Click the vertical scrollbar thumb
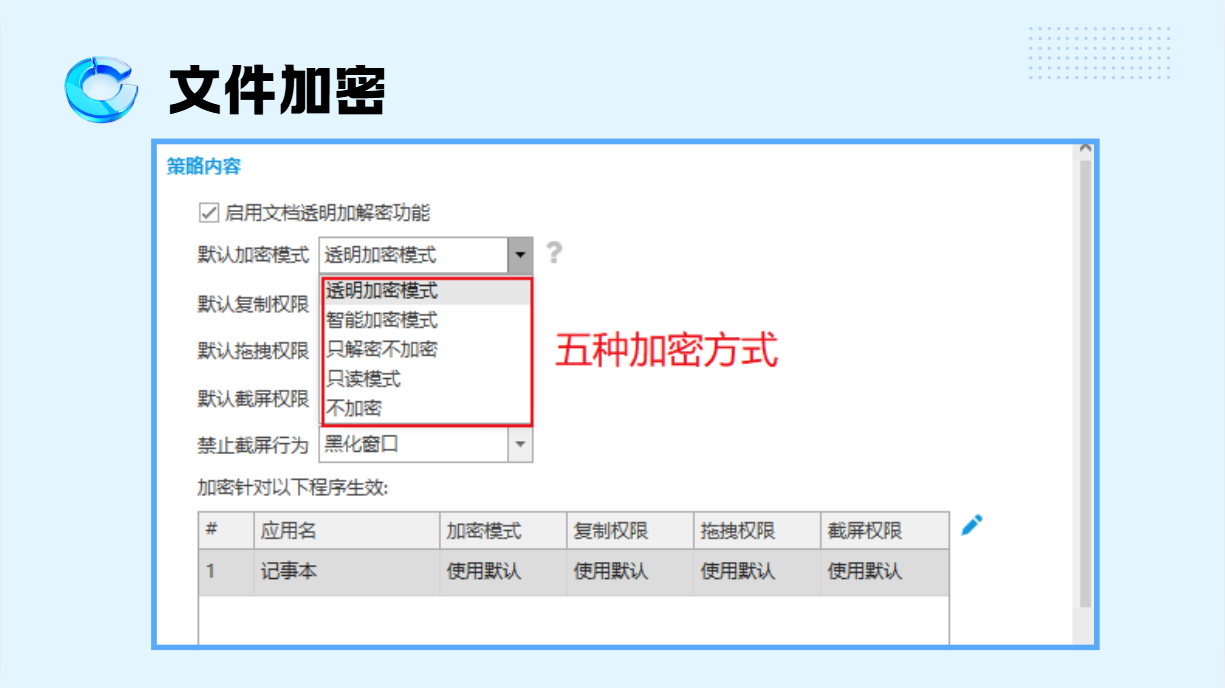 [1085, 380]
